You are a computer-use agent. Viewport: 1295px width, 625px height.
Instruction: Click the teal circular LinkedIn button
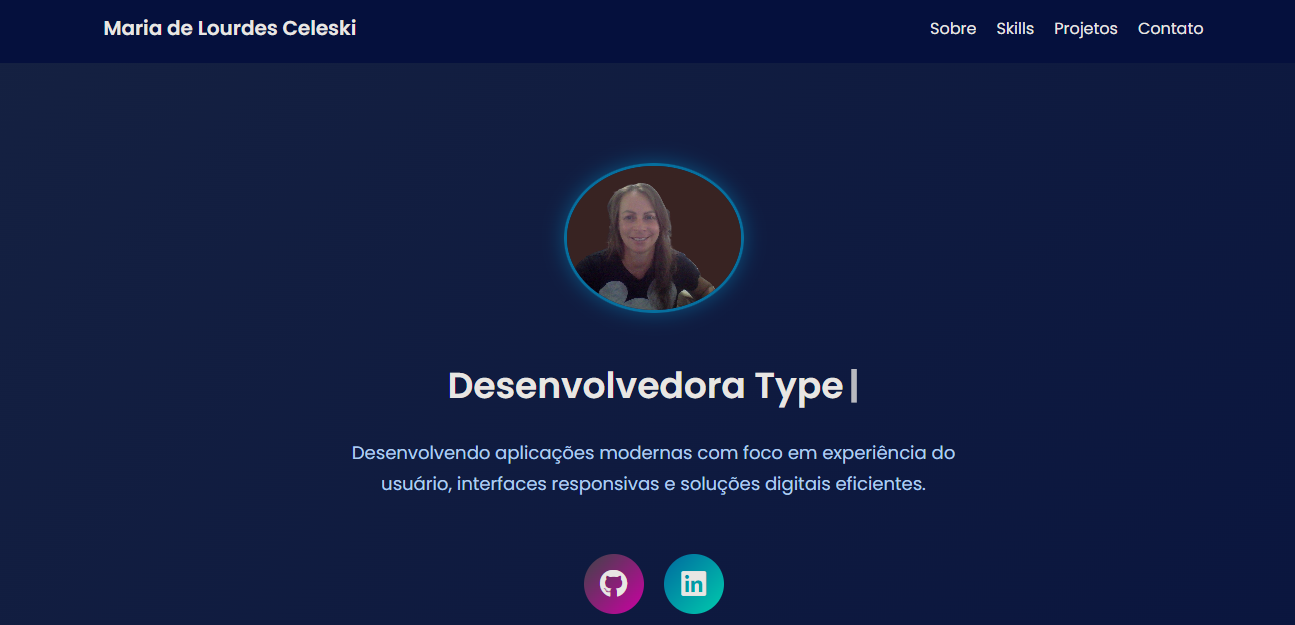[x=693, y=584]
